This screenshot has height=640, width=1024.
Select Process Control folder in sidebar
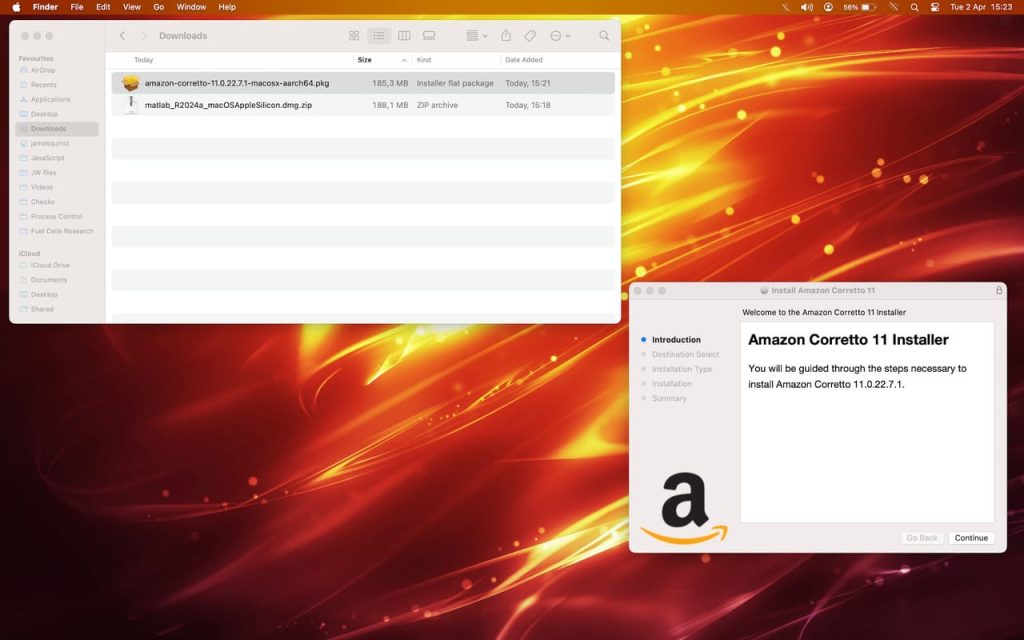pos(56,216)
